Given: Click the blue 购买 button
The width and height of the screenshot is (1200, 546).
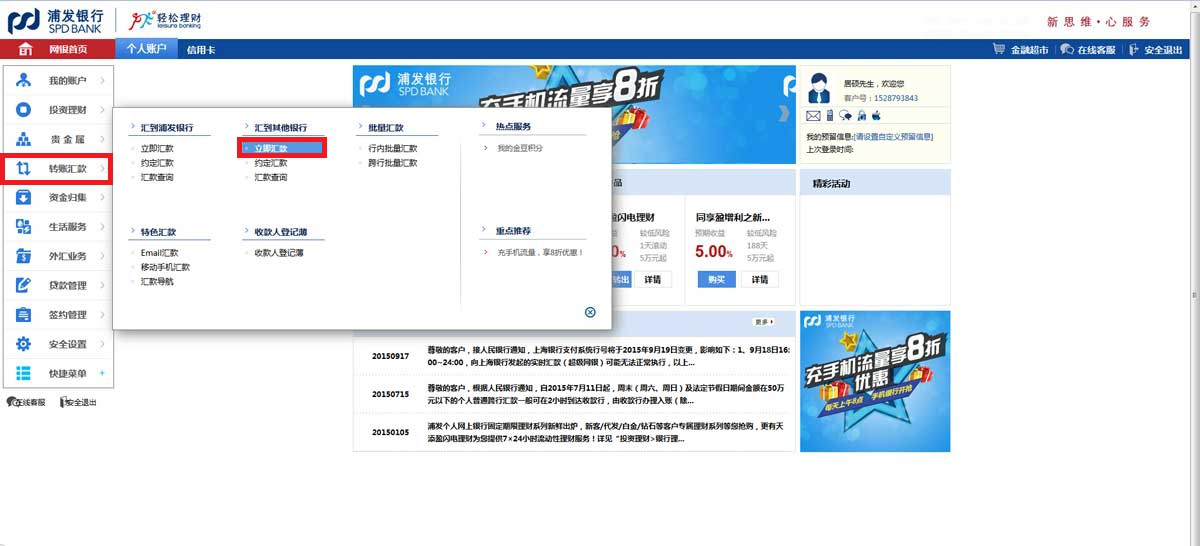Looking at the screenshot, I should tap(716, 279).
